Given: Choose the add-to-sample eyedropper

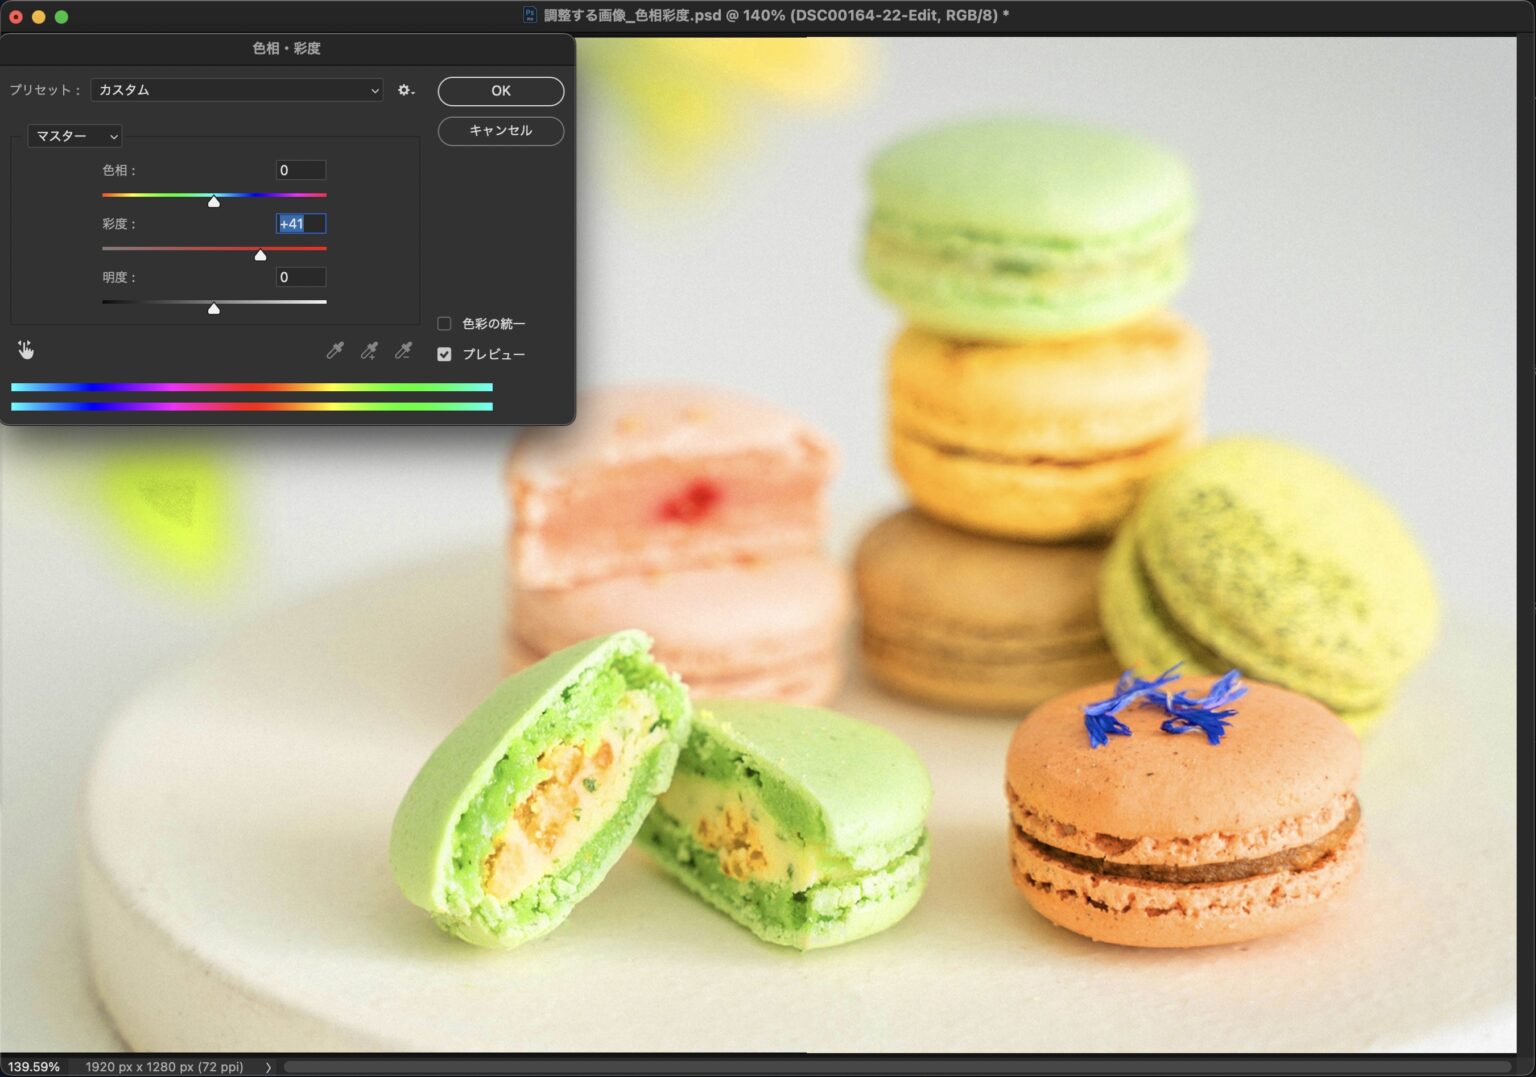Looking at the screenshot, I should pyautogui.click(x=369, y=350).
